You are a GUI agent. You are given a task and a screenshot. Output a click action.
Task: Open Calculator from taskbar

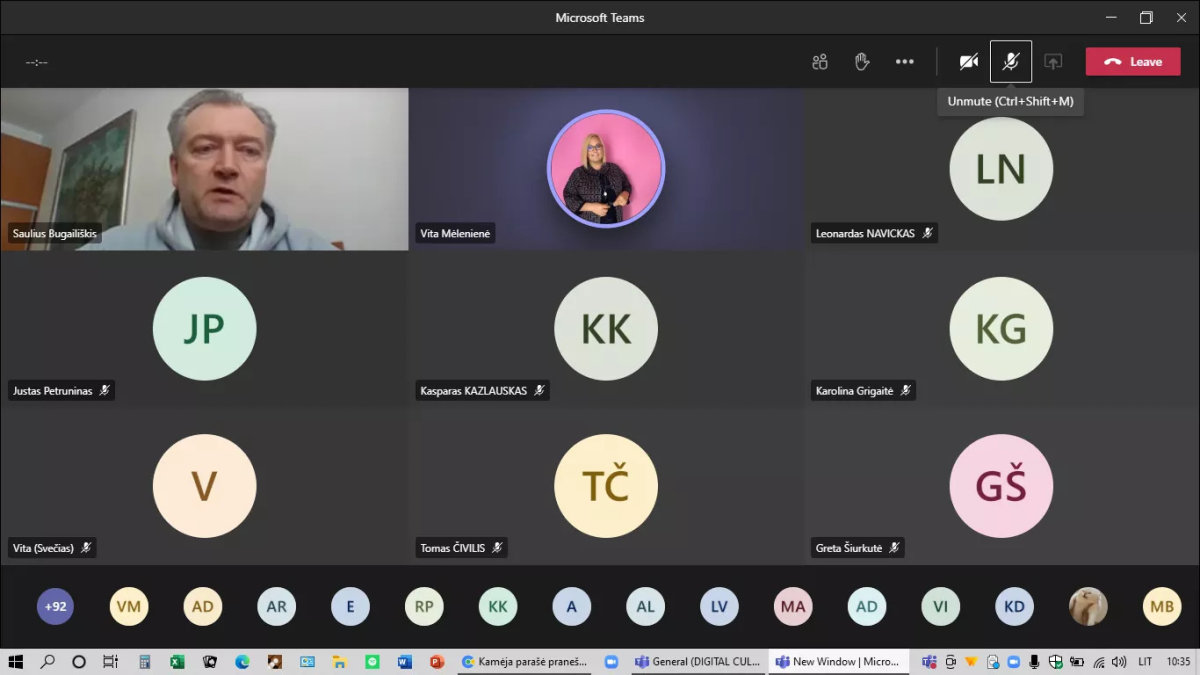(x=145, y=662)
